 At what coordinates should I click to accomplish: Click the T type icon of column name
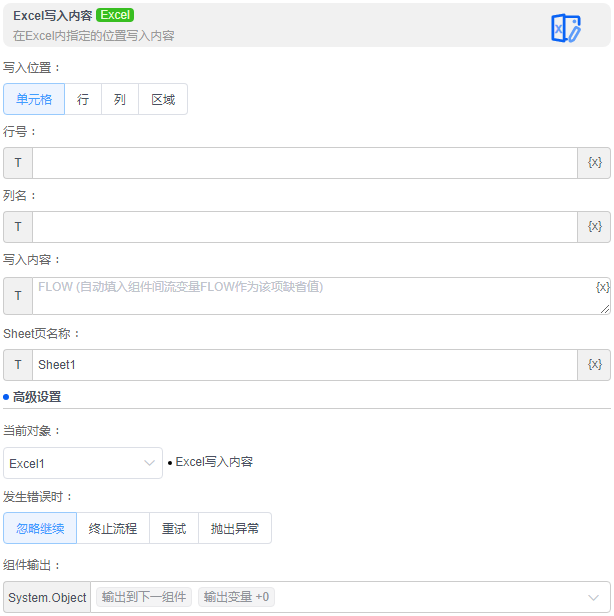18,227
